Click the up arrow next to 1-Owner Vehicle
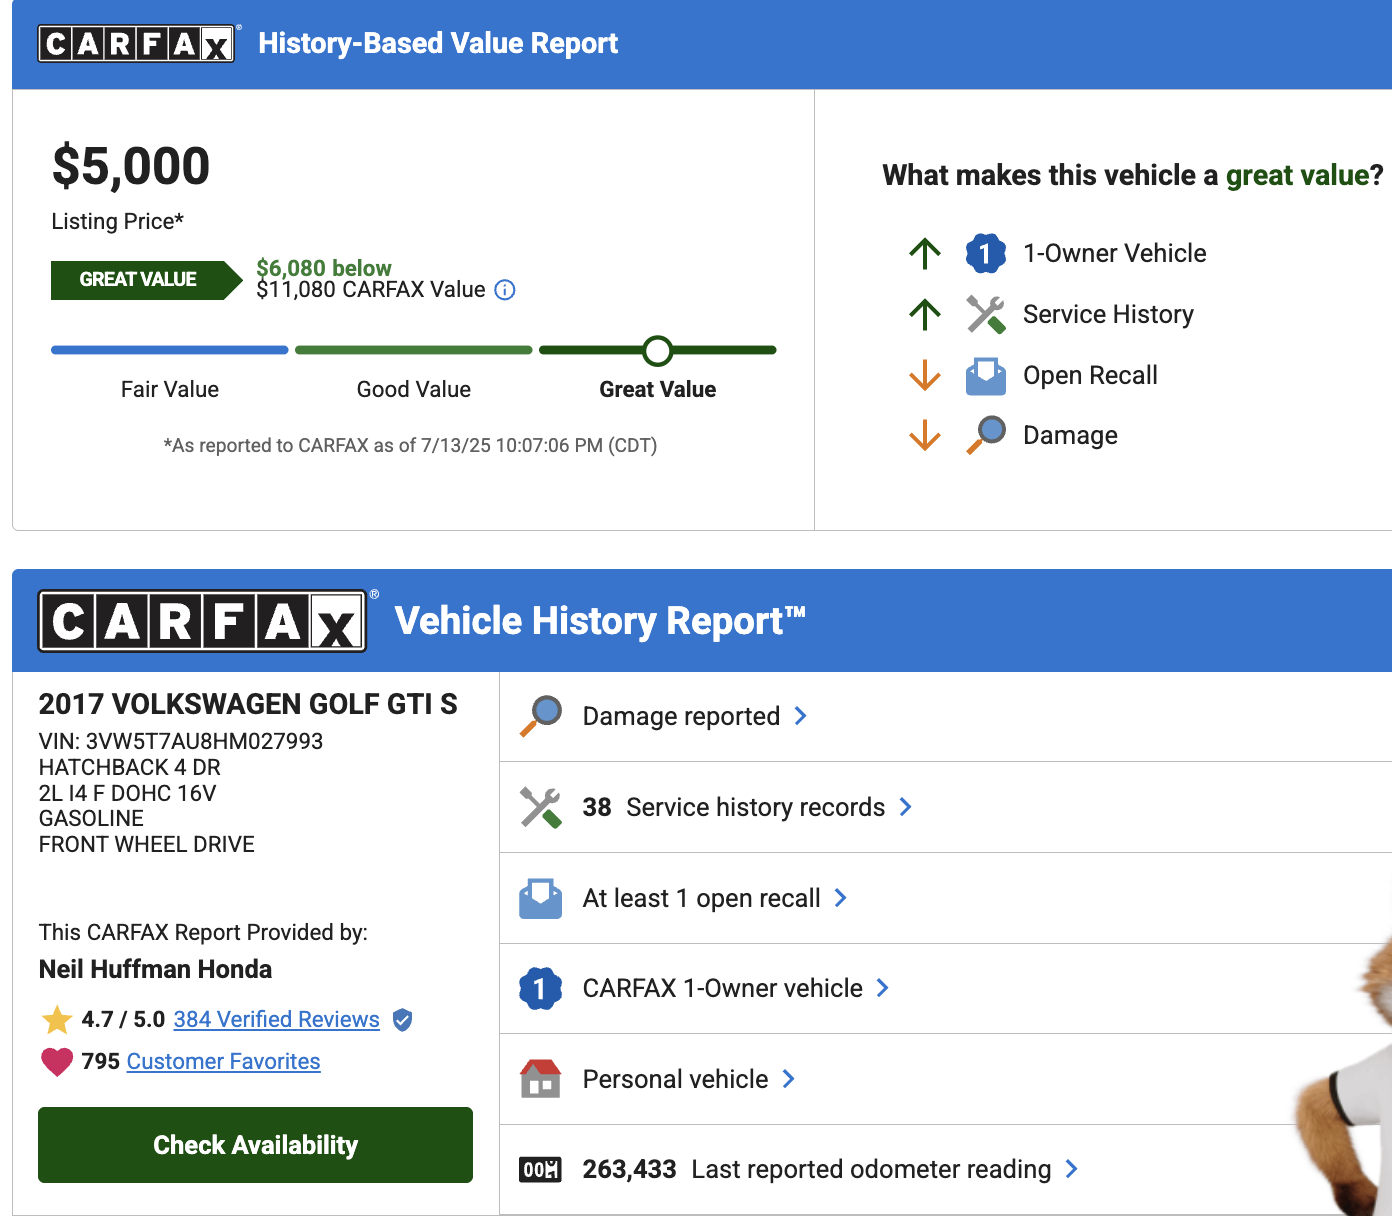Screen dimensions: 1392x1218 pyautogui.click(x=925, y=253)
